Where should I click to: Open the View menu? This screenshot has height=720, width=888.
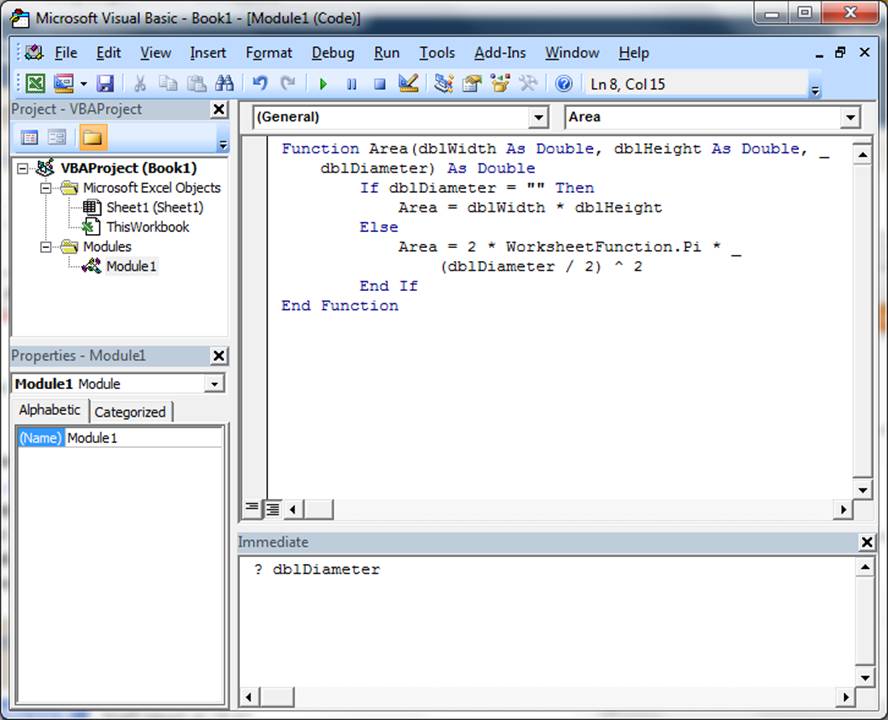click(x=156, y=53)
